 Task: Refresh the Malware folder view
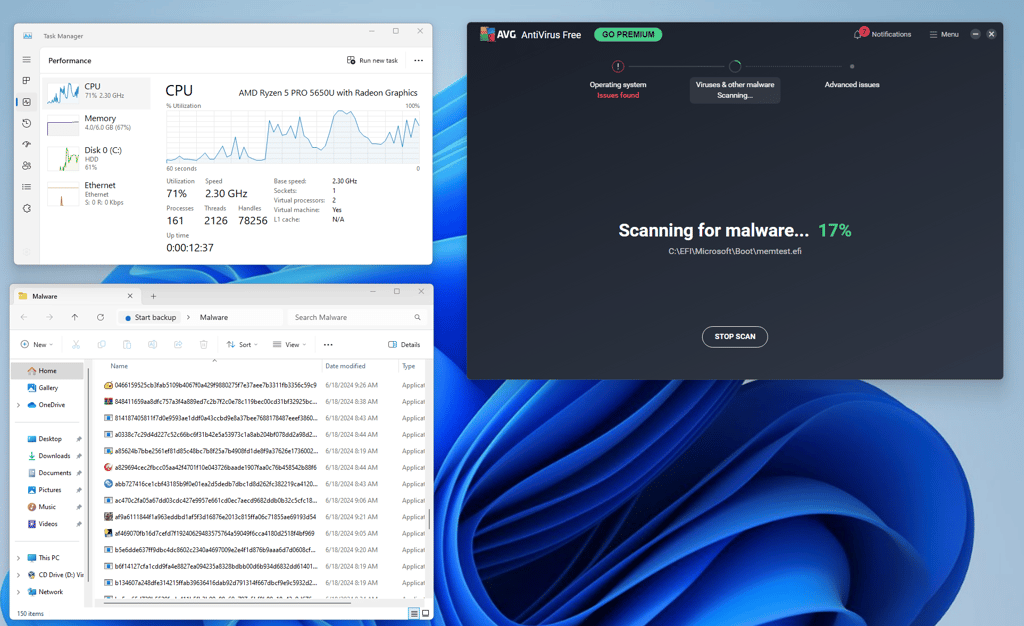click(101, 317)
